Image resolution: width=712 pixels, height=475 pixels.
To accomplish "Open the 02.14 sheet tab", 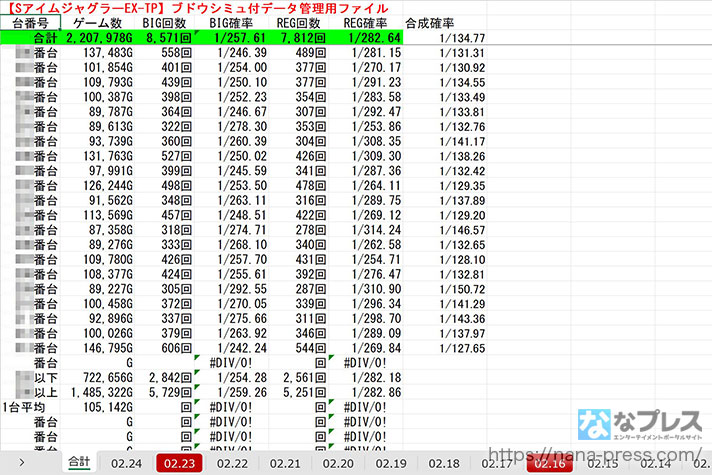I will point(656,463).
